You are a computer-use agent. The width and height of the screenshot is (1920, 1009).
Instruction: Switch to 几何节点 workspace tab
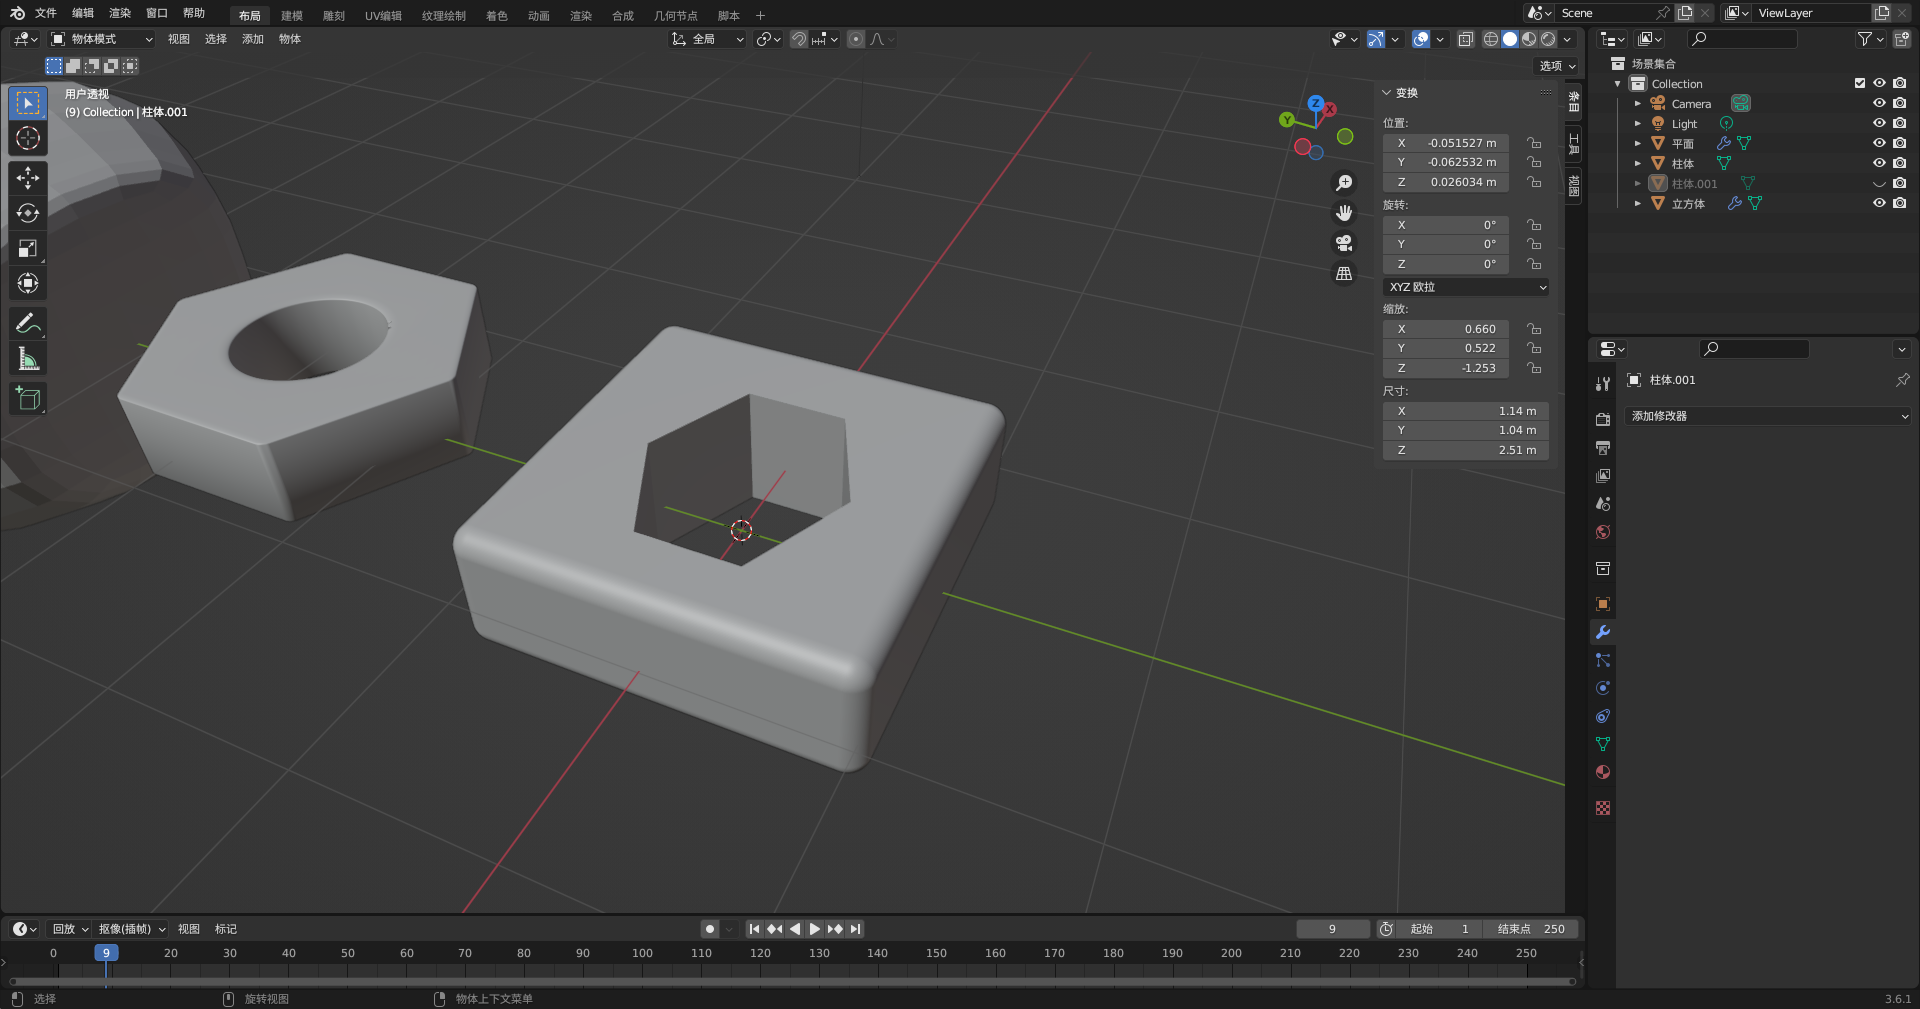[x=676, y=15]
